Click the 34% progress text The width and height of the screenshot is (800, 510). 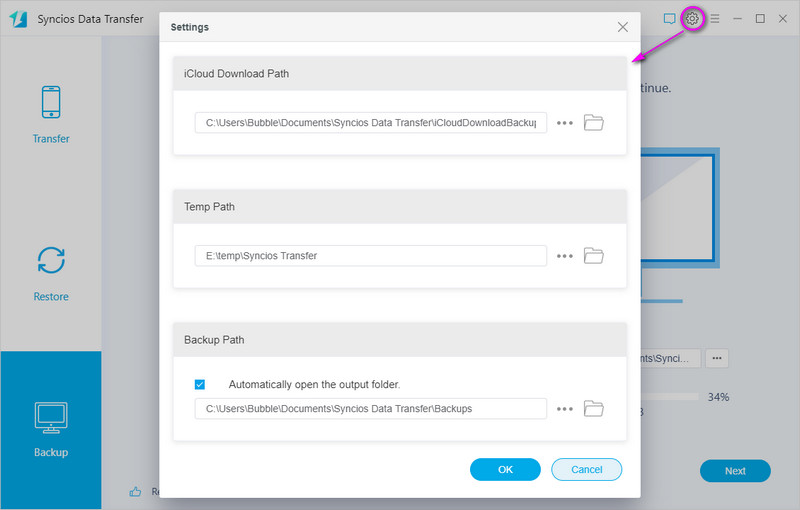[718, 397]
